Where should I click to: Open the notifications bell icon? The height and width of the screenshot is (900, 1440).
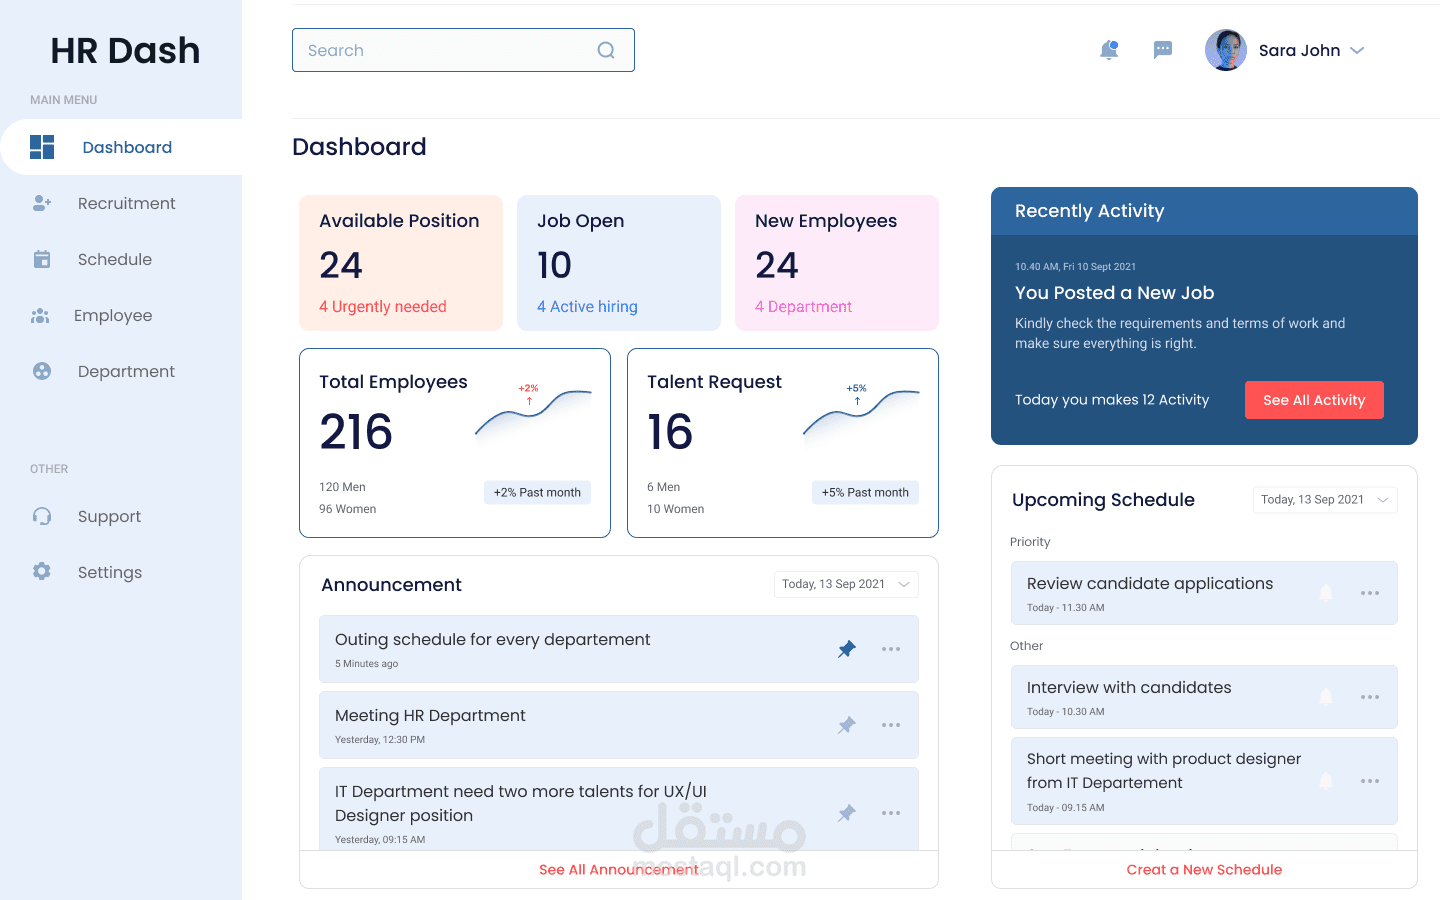pyautogui.click(x=1109, y=49)
